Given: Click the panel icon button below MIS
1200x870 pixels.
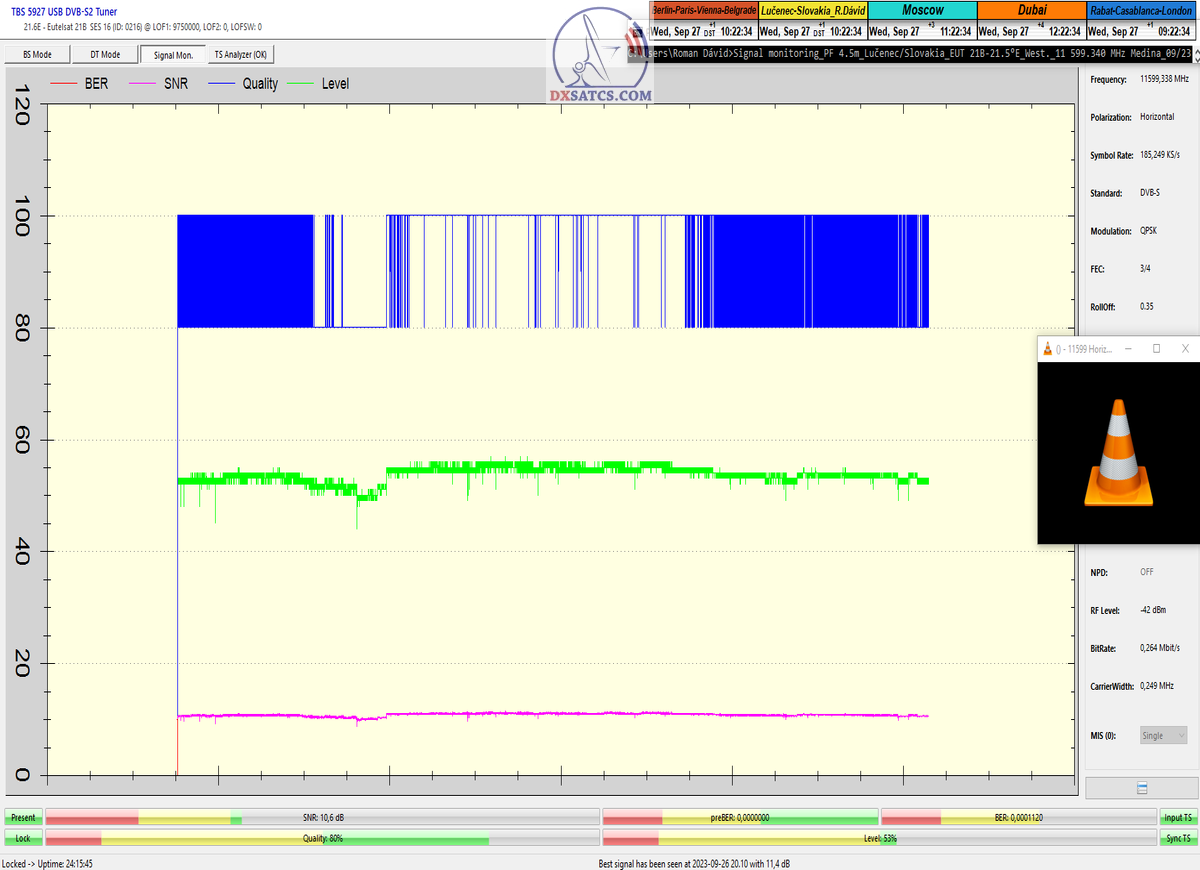Looking at the screenshot, I should click(x=1141, y=788).
